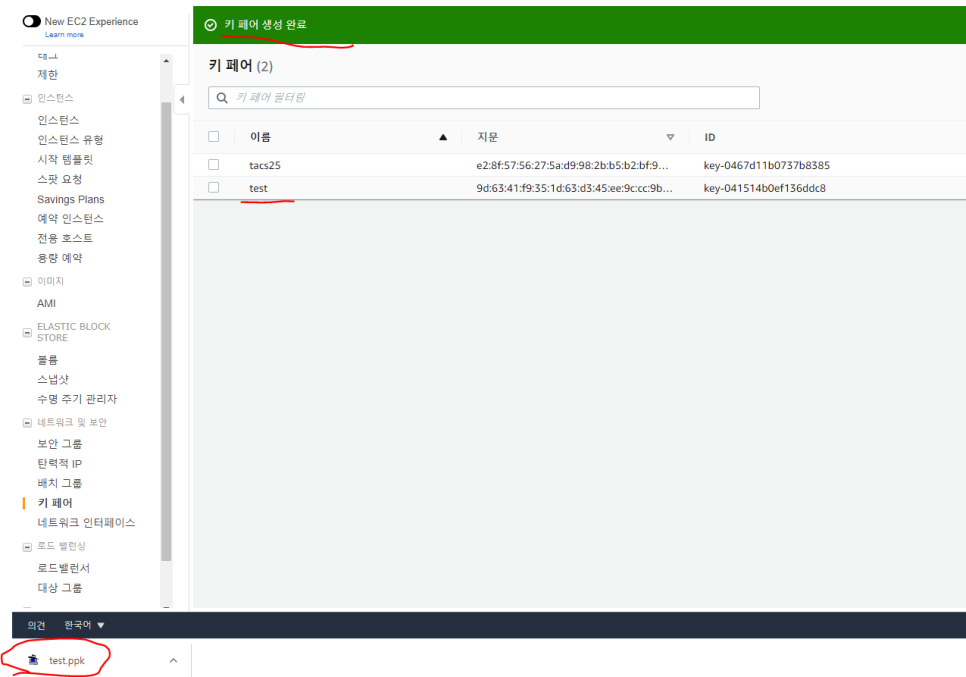This screenshot has height=677, width=966.
Task: Open 키 페어 in the sidebar
Action: tap(55, 503)
